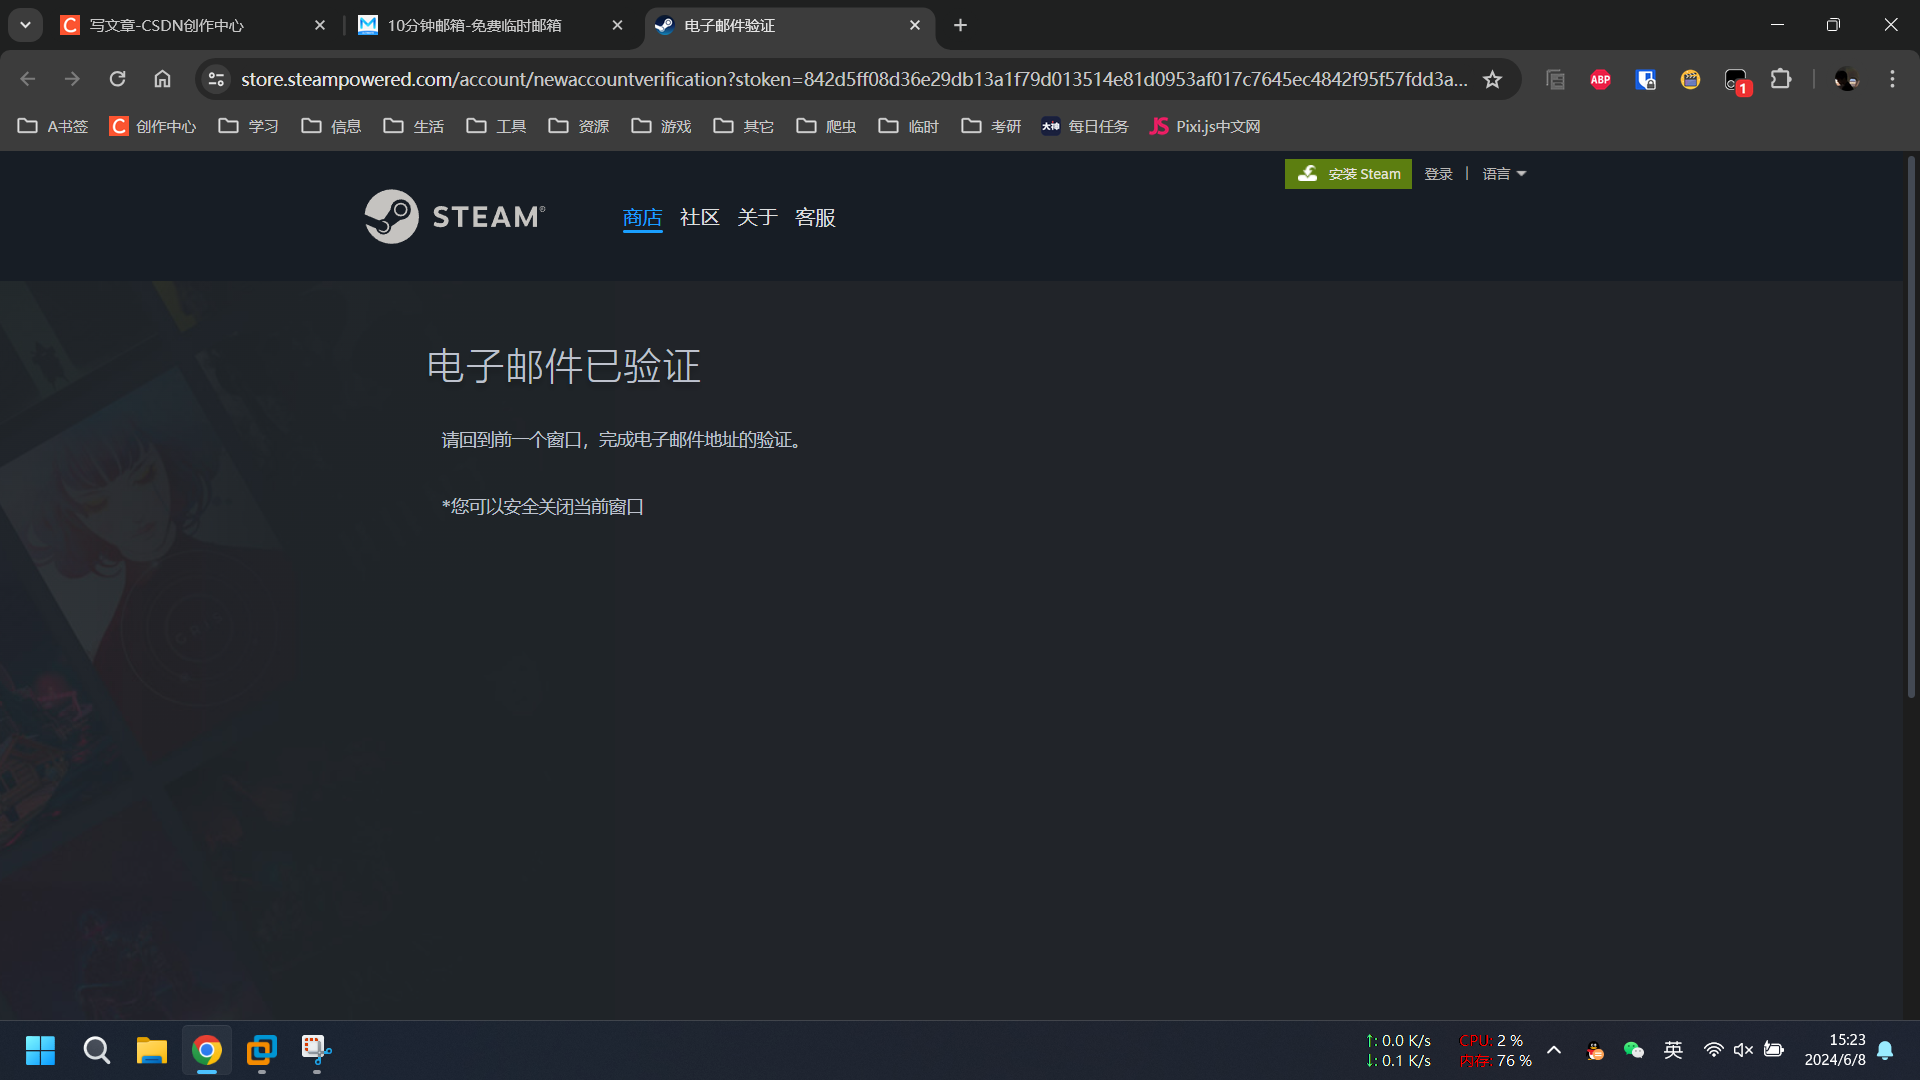Open the ABP Adblock Plus extension
This screenshot has height=1080, width=1920.
(x=1600, y=79)
